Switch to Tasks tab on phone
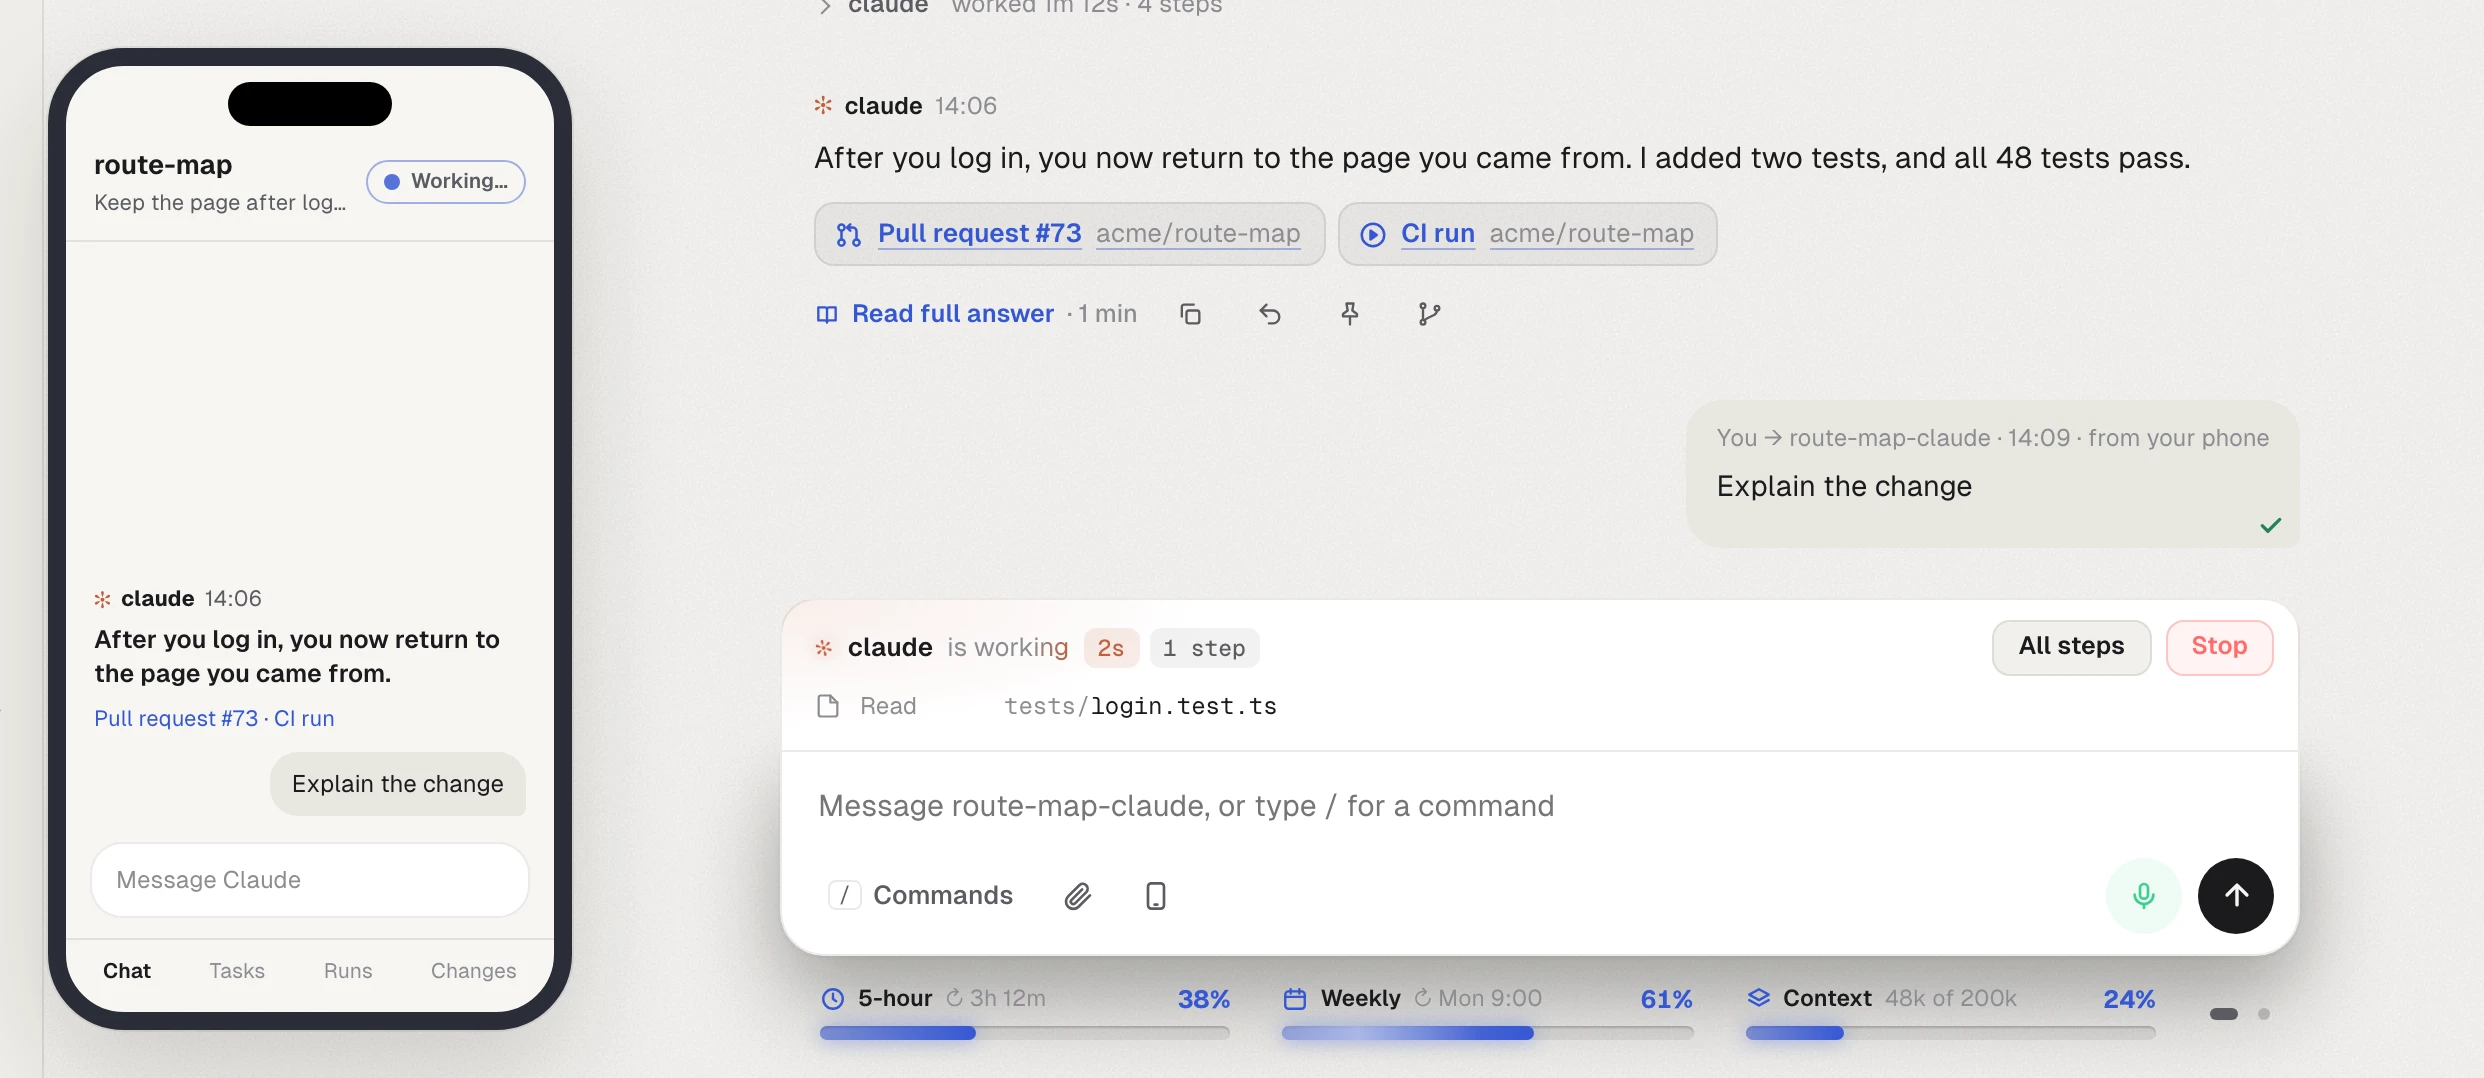This screenshot has width=2484, height=1078. click(237, 971)
